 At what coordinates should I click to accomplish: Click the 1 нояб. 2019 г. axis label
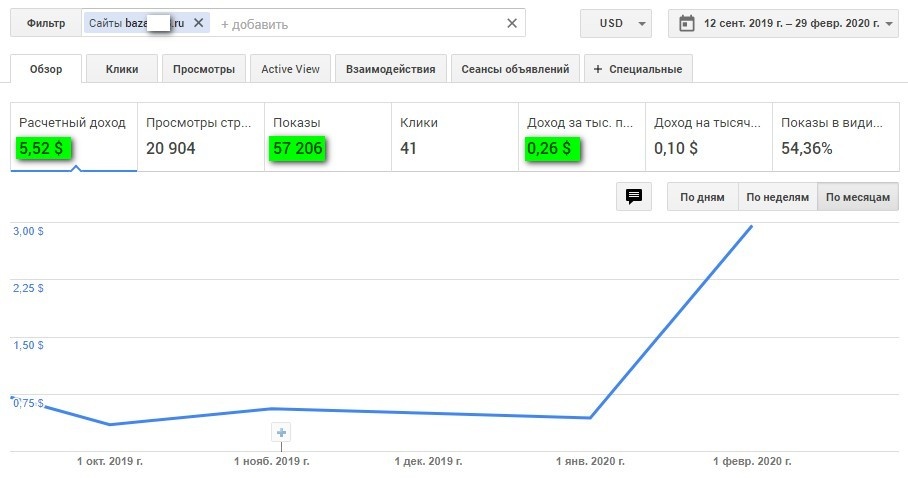click(272, 461)
